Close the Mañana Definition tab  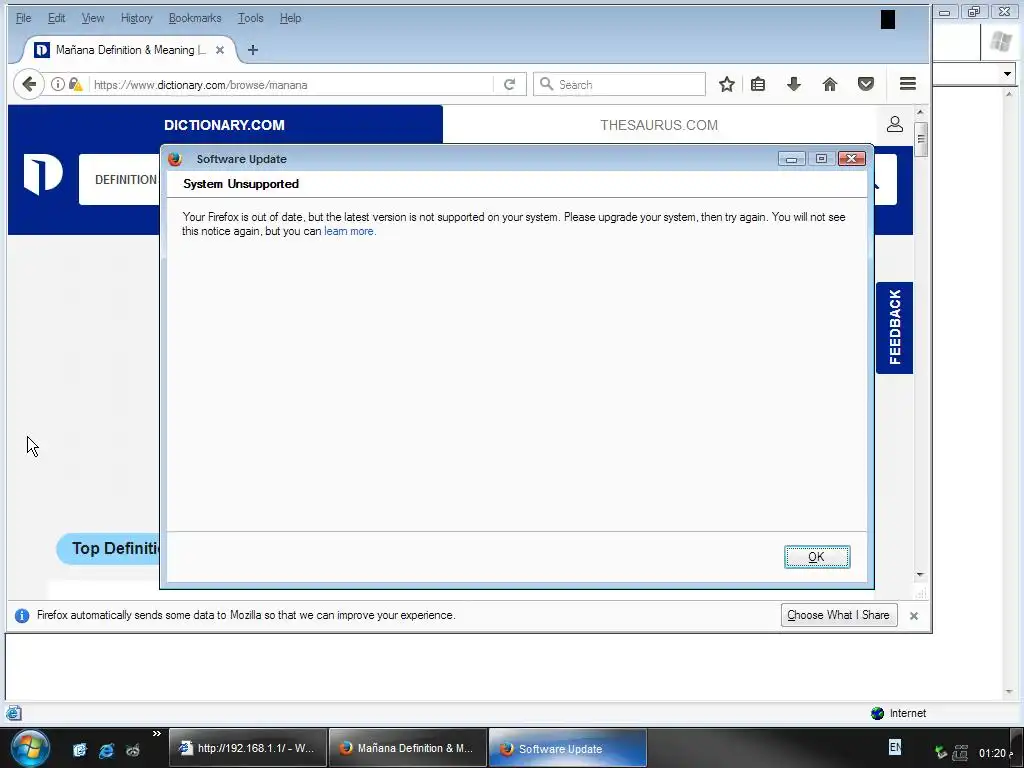(220, 50)
